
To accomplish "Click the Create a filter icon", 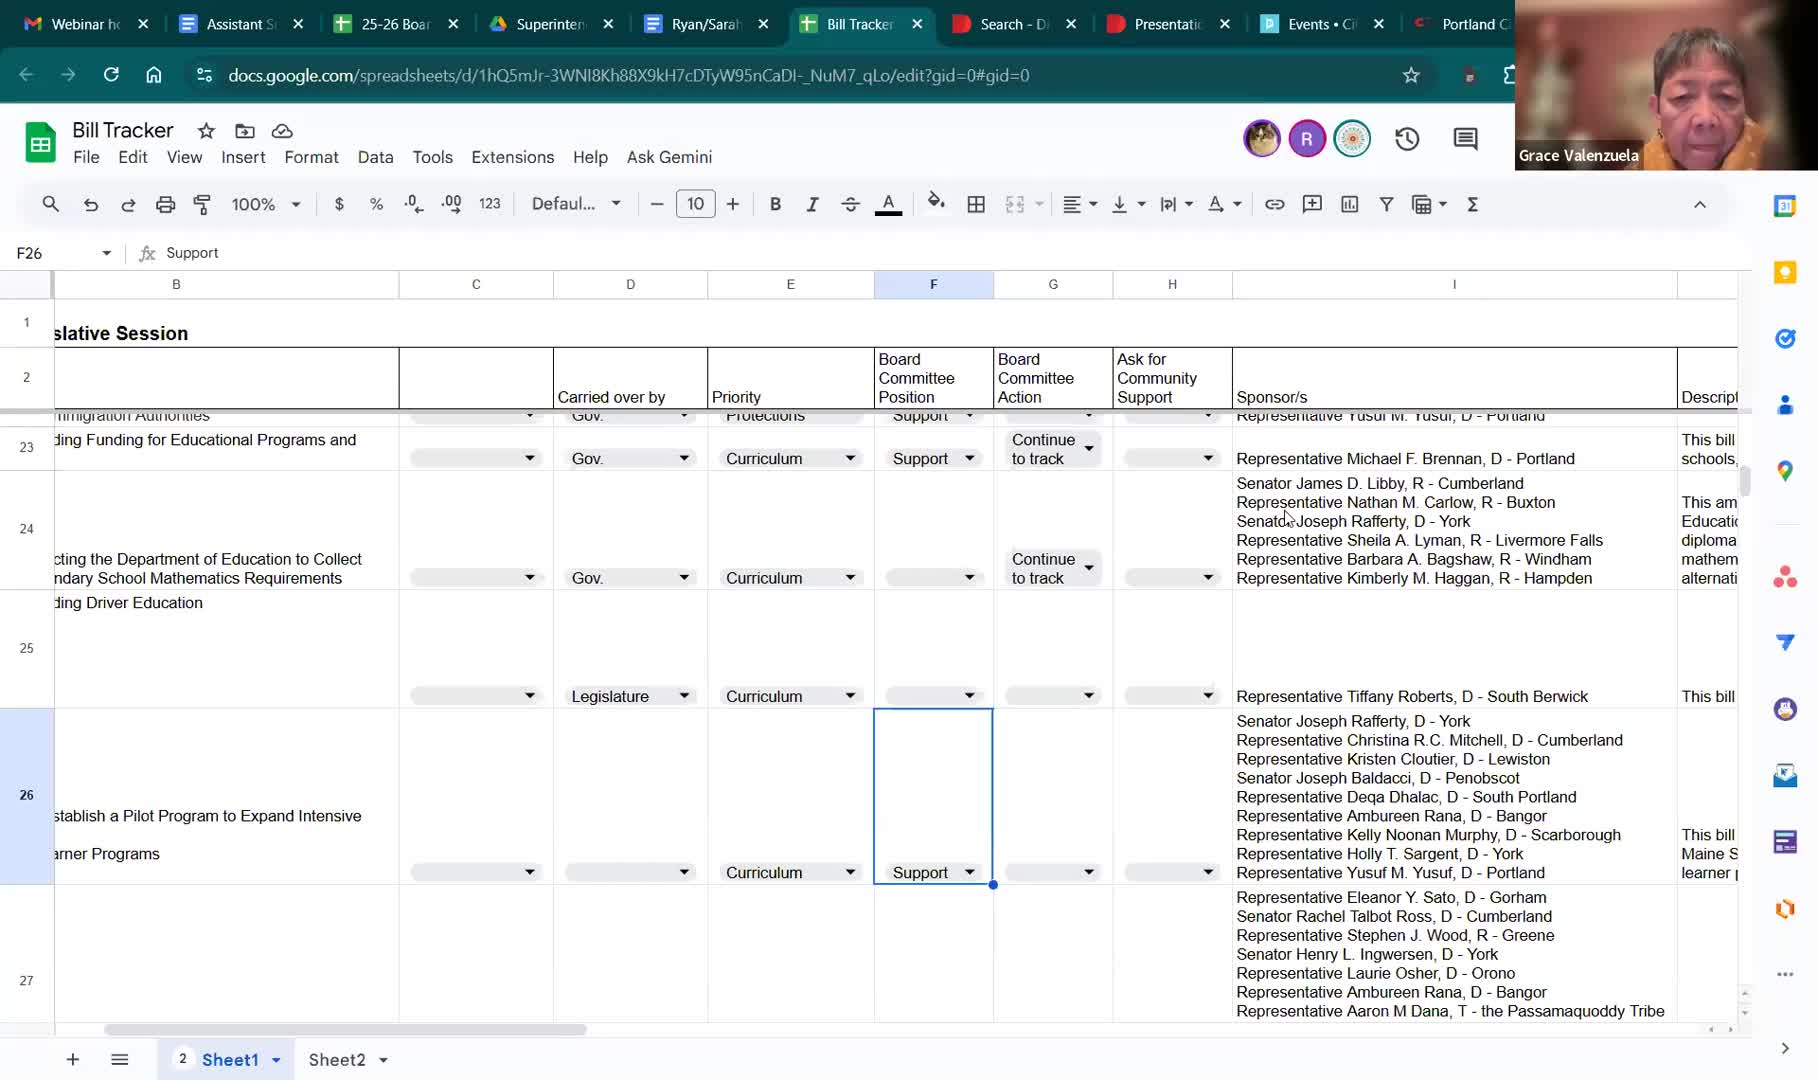I will click(x=1386, y=204).
